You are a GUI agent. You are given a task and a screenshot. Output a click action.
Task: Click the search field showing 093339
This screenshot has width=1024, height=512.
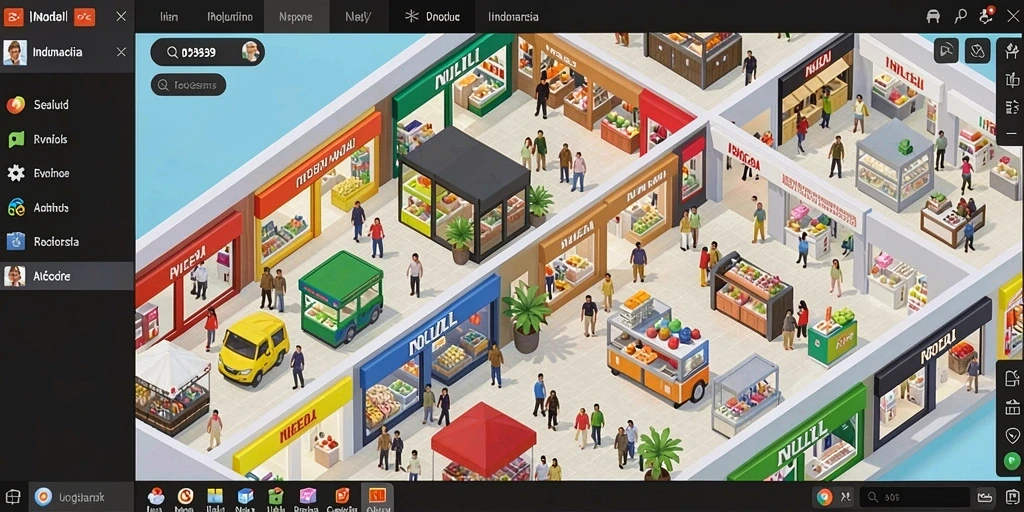pyautogui.click(x=208, y=52)
